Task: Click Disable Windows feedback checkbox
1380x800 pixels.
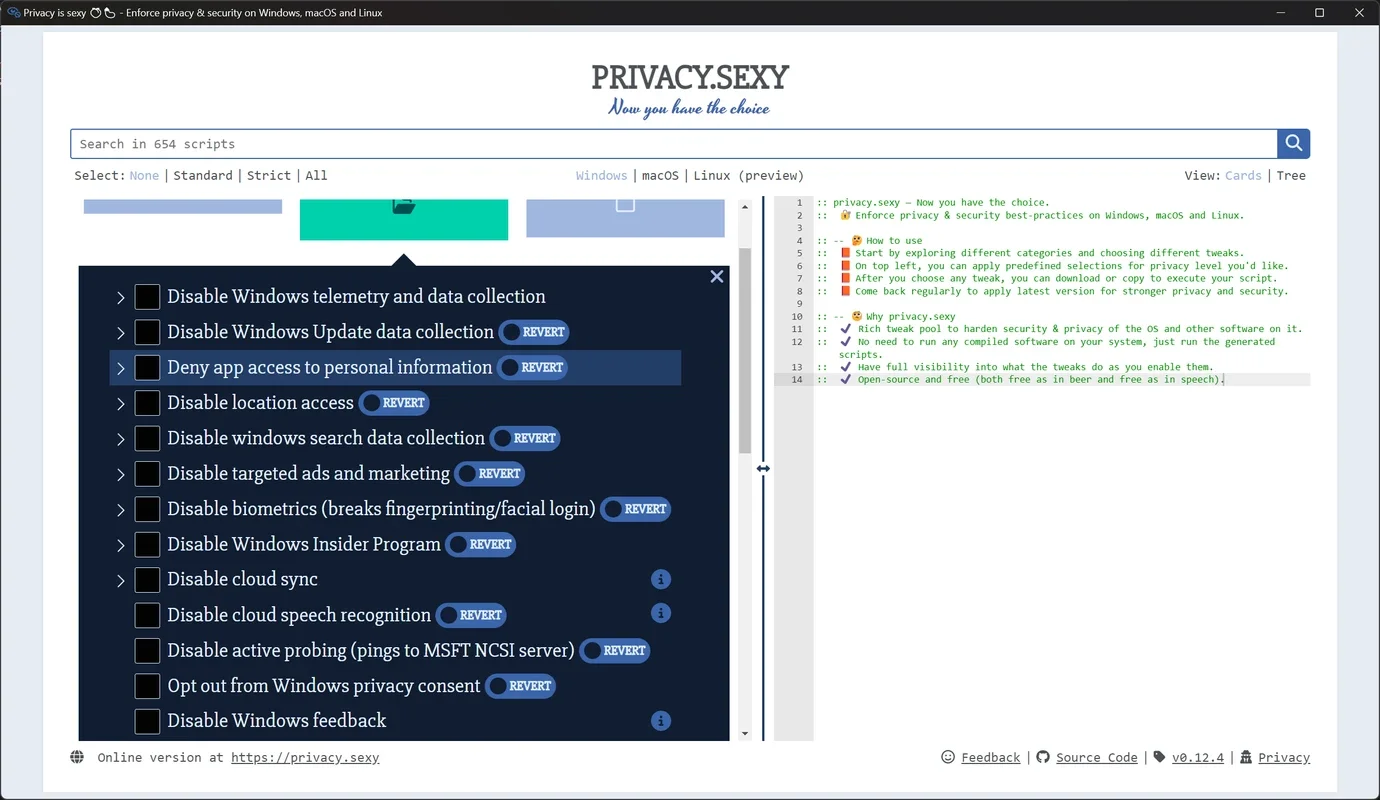Action: [x=147, y=721]
